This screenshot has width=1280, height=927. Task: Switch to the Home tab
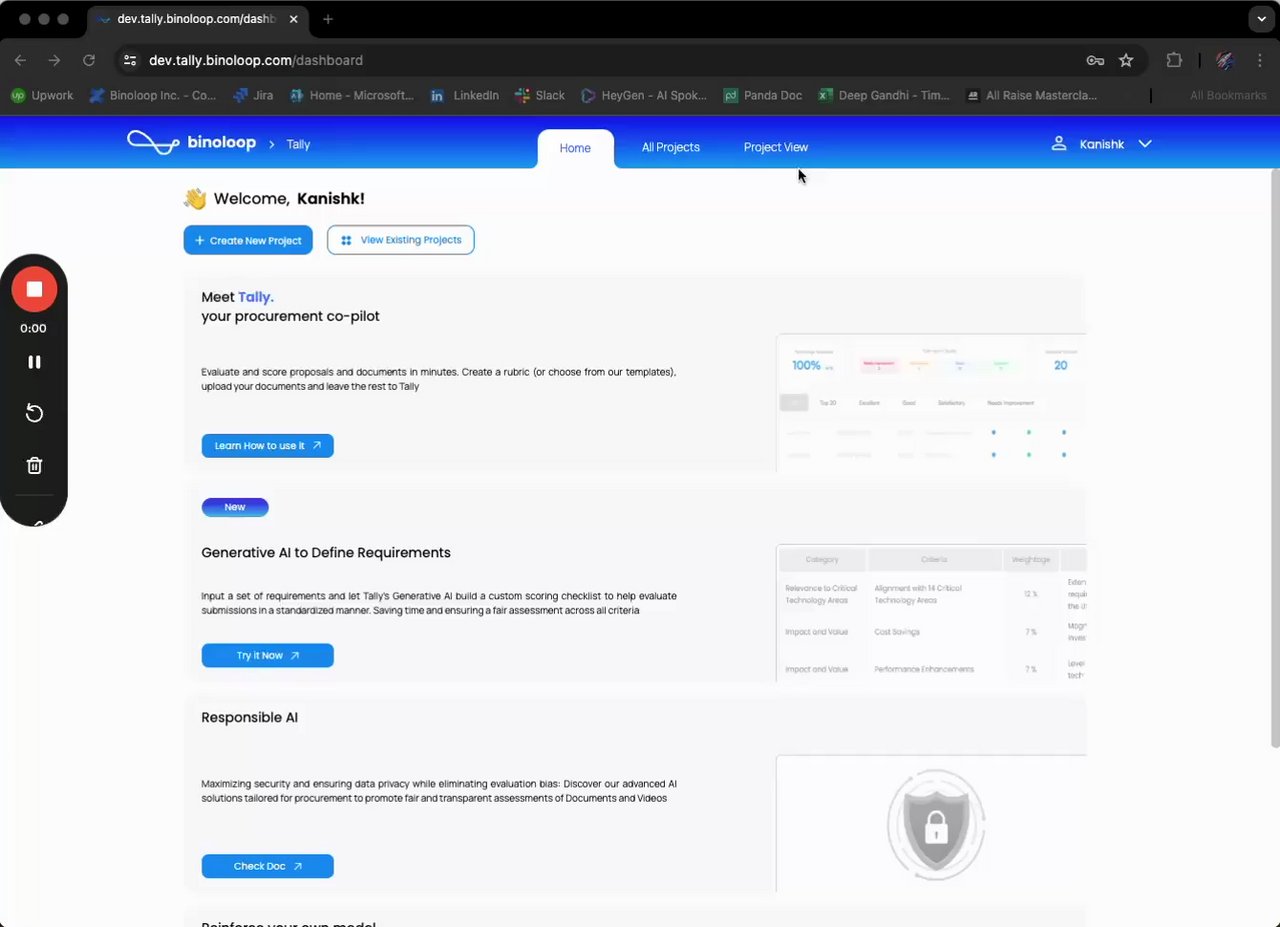click(575, 148)
